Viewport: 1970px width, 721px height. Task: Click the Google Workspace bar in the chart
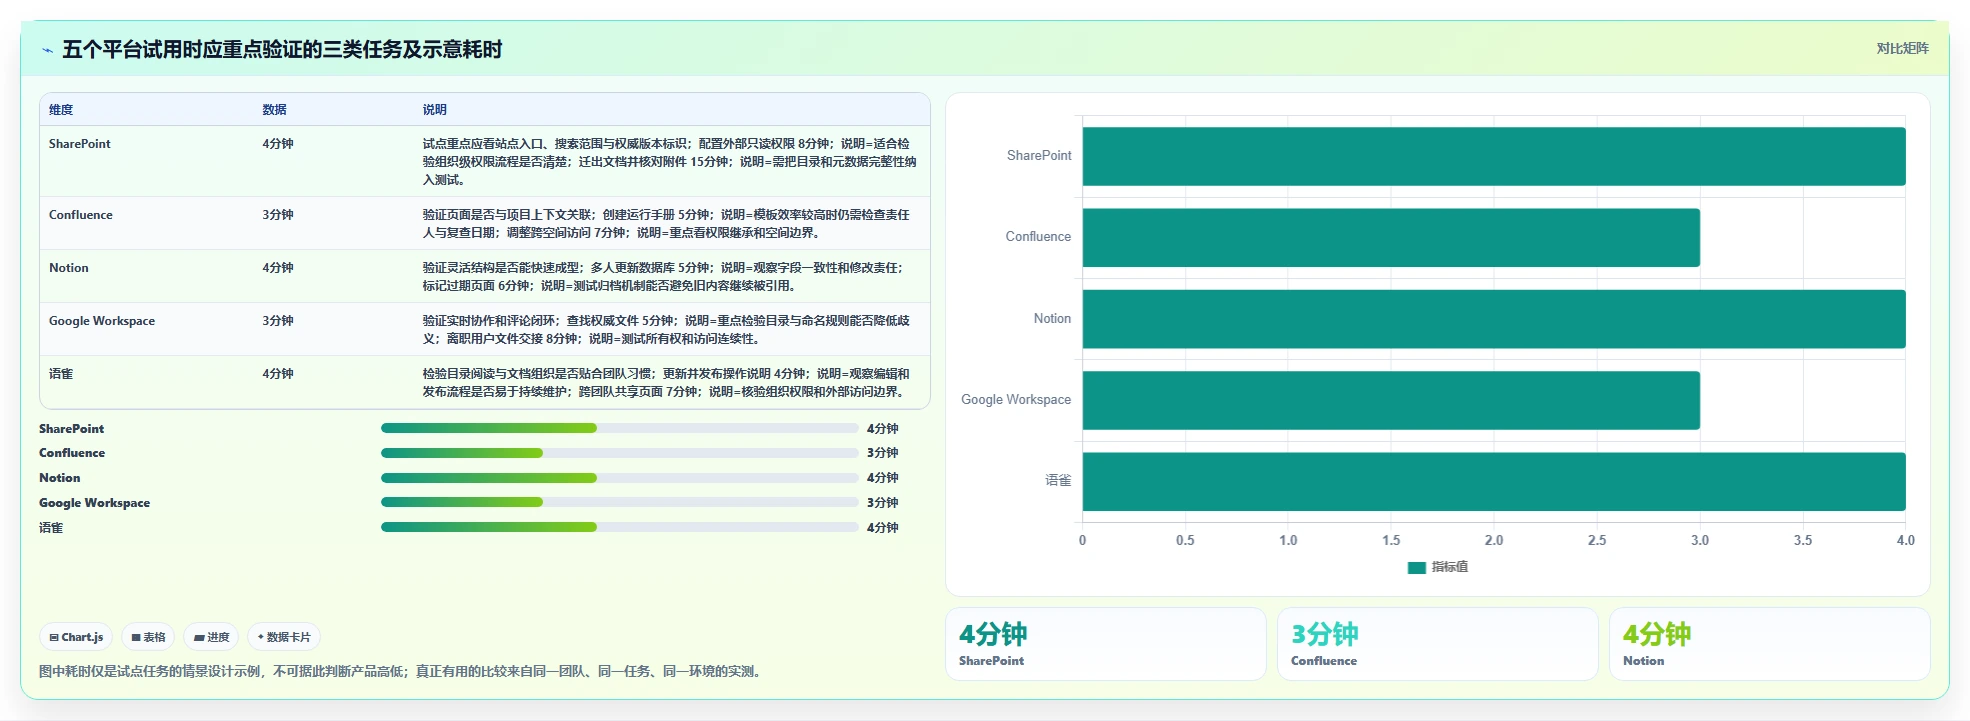click(x=1391, y=400)
